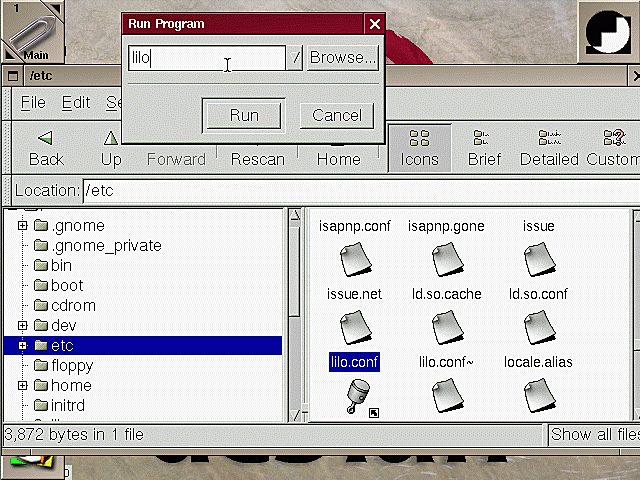Select the floppy folder in the tree
The height and width of the screenshot is (480, 640).
[63, 365]
